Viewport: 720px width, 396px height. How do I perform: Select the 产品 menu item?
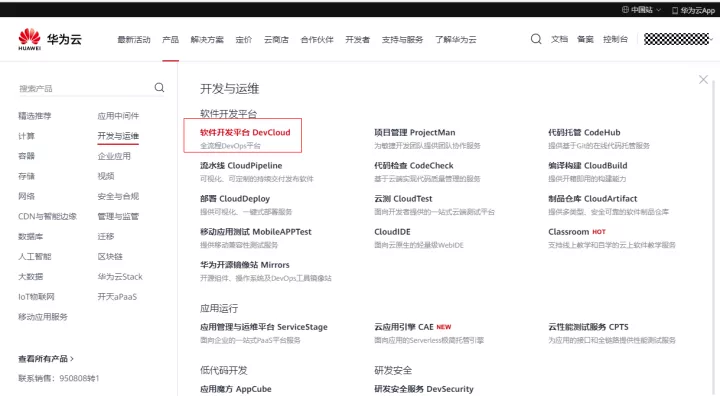click(170, 40)
